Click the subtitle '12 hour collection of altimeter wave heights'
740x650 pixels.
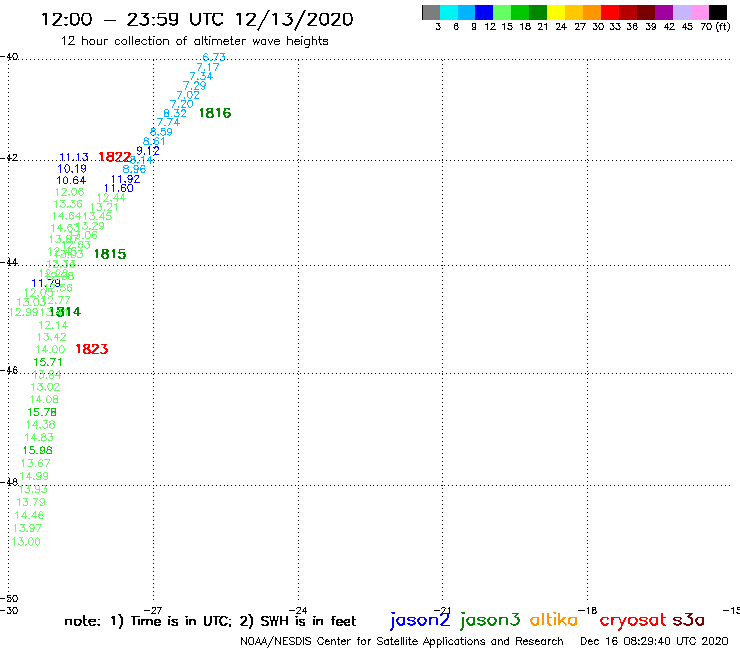(x=194, y=41)
